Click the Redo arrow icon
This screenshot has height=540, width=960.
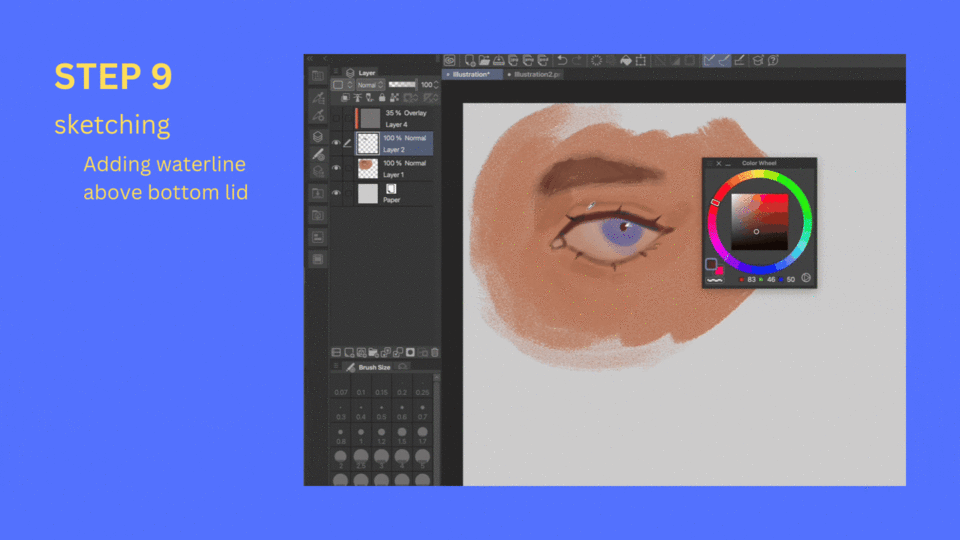tap(577, 60)
